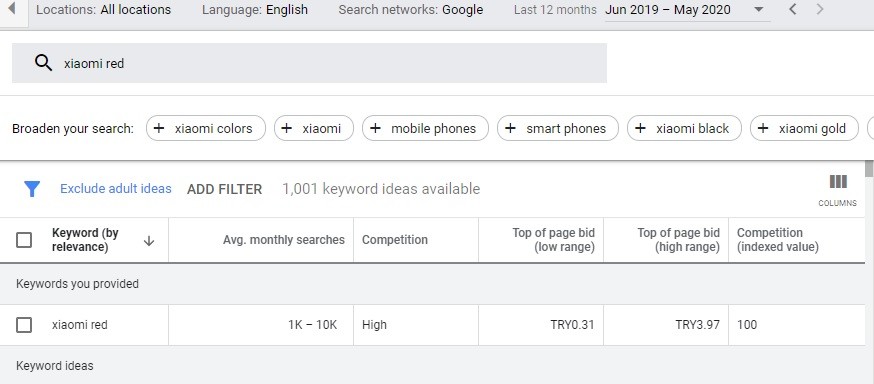The image size is (874, 384).
Task: Expand the date range dropdown arrow
Action: [758, 9]
